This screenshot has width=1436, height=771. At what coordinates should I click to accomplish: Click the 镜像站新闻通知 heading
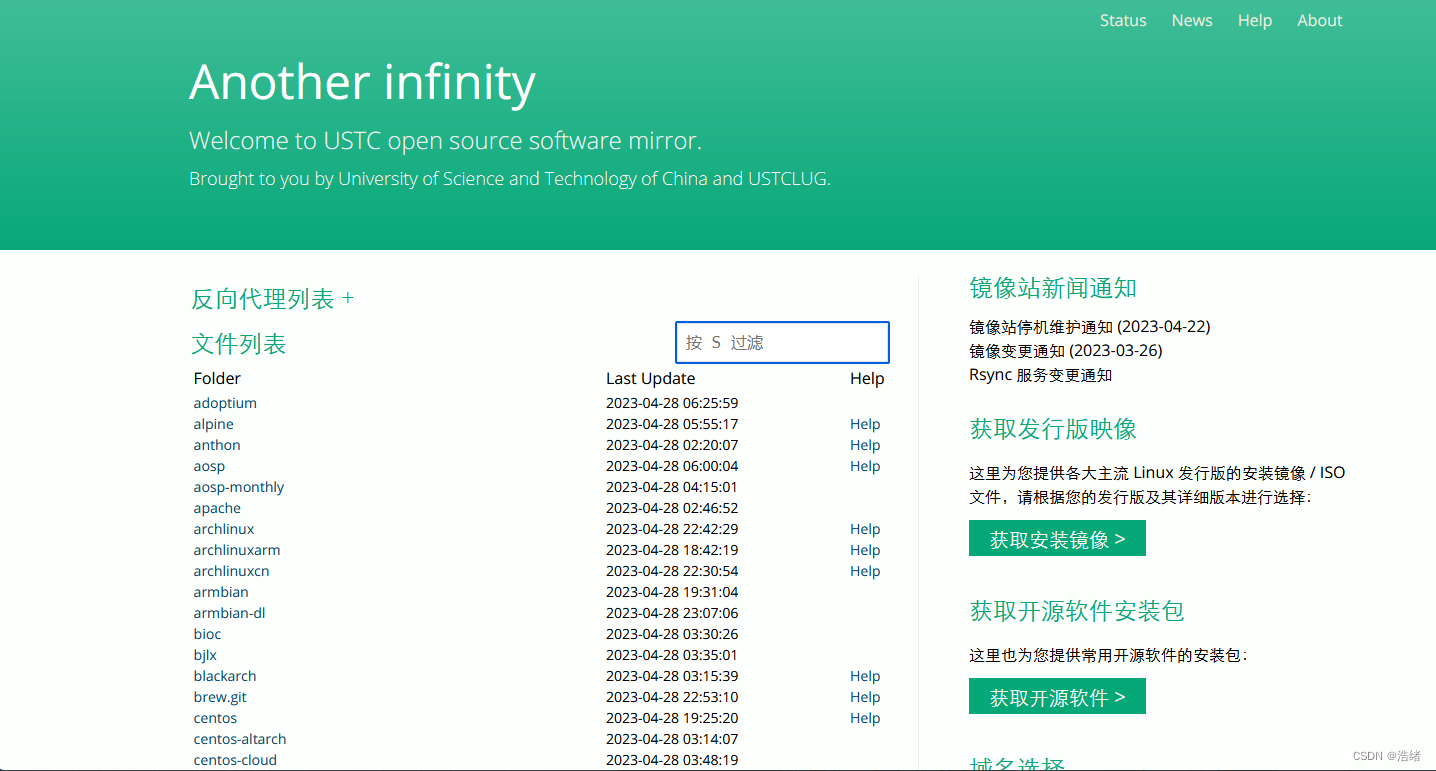coord(1053,288)
